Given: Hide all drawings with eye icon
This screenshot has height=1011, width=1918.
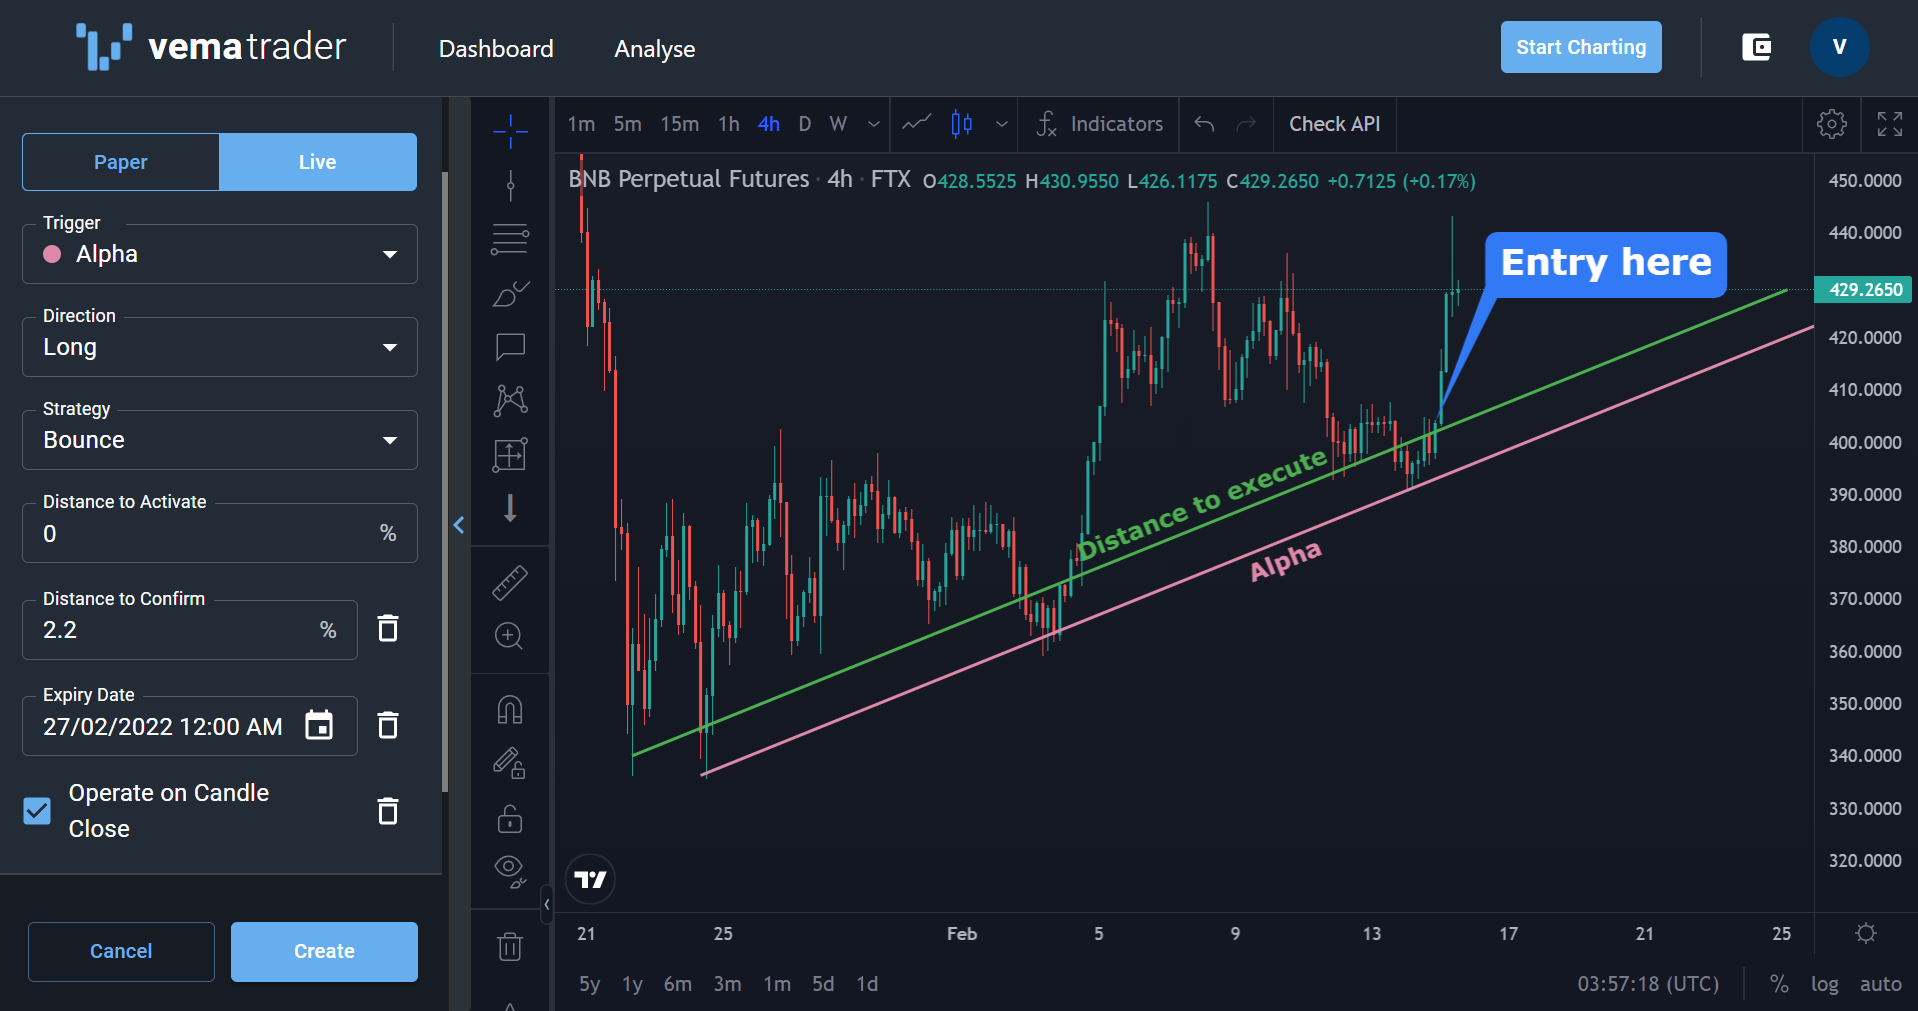Looking at the screenshot, I should click(x=510, y=872).
